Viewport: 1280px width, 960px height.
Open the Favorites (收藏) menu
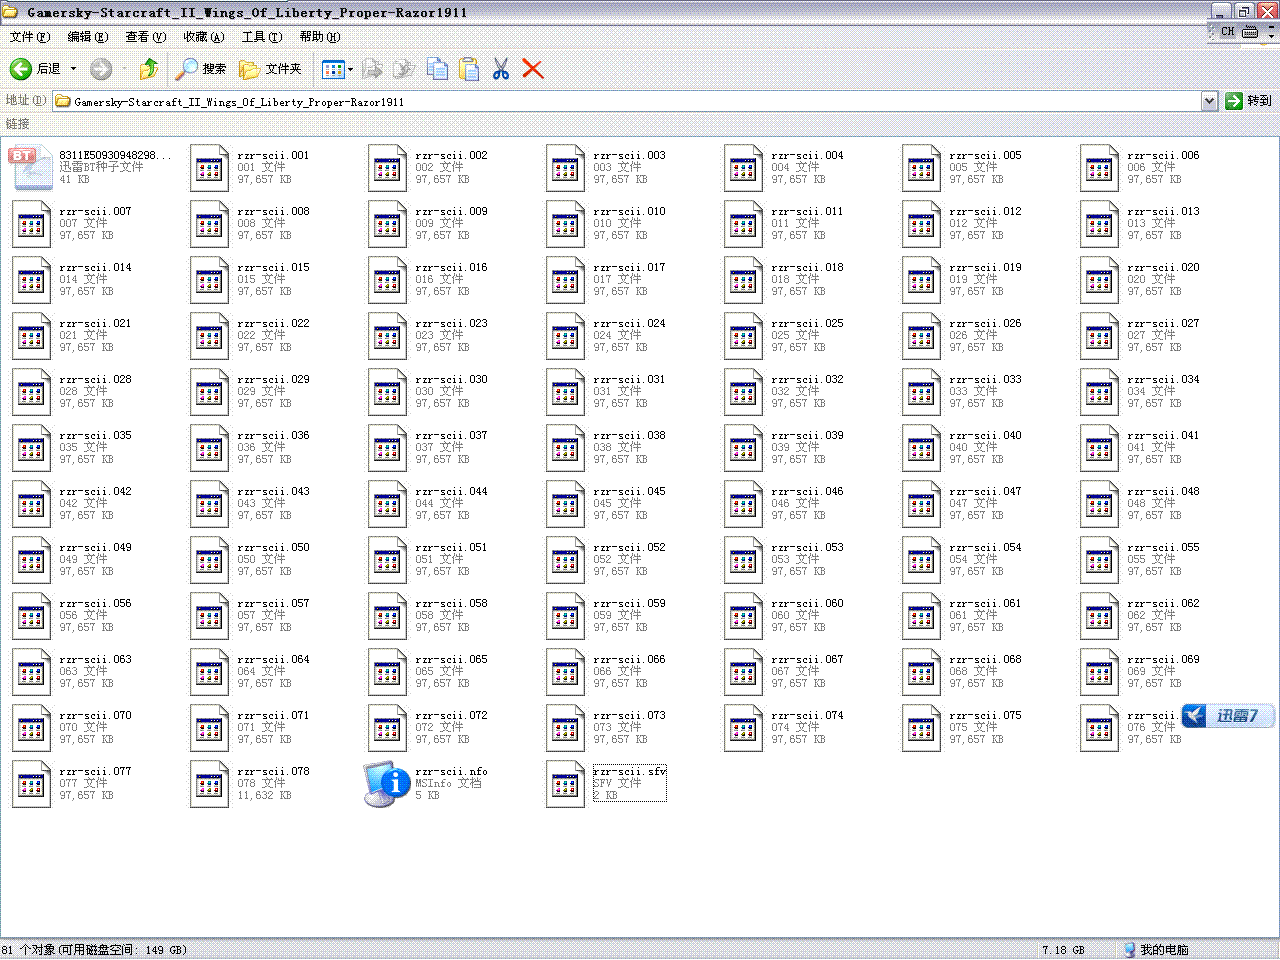click(x=203, y=37)
